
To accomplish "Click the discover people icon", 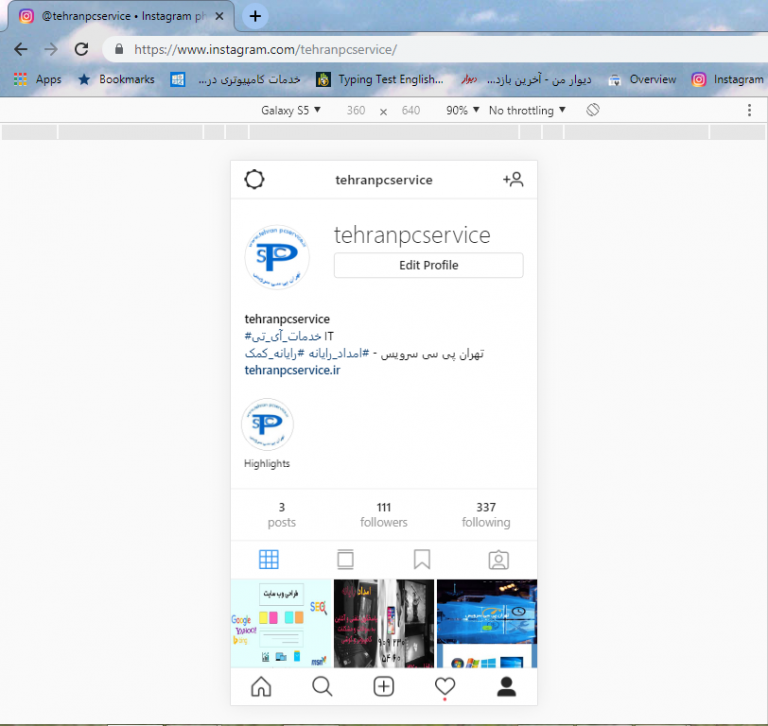I will click(x=513, y=180).
